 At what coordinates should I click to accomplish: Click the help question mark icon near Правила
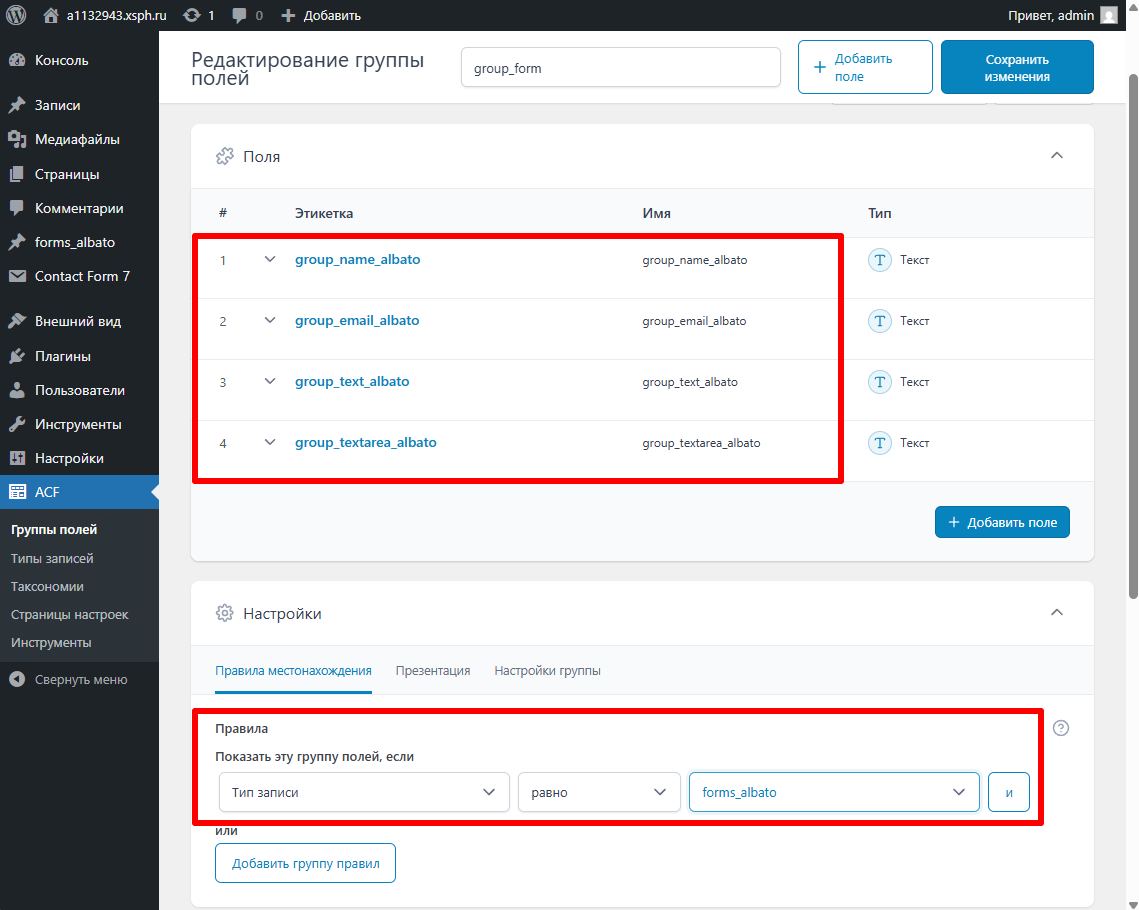coord(1061,728)
